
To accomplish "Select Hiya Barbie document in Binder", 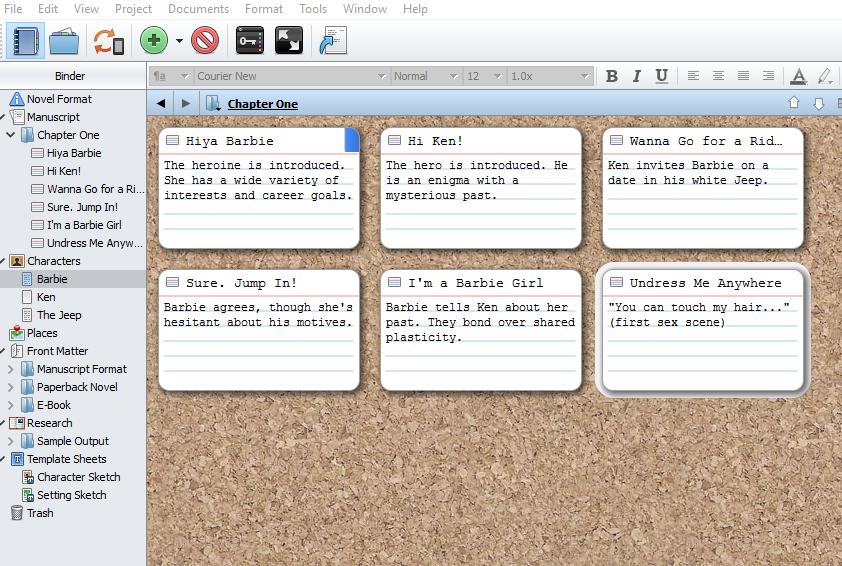I will (74, 153).
